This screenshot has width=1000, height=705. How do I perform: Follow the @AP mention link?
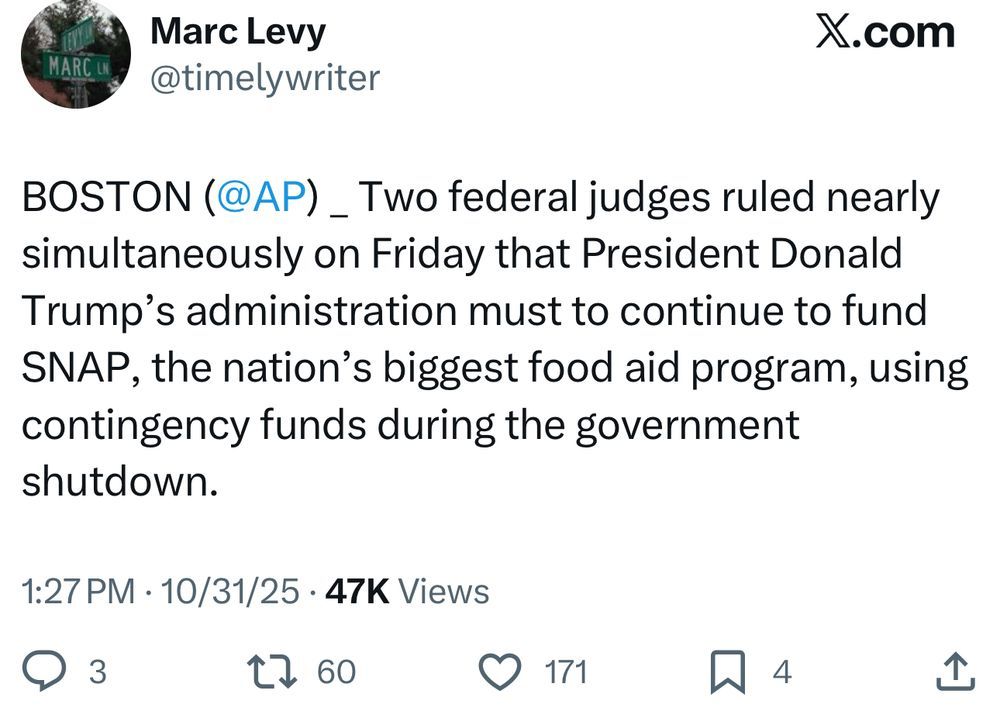coord(259,197)
